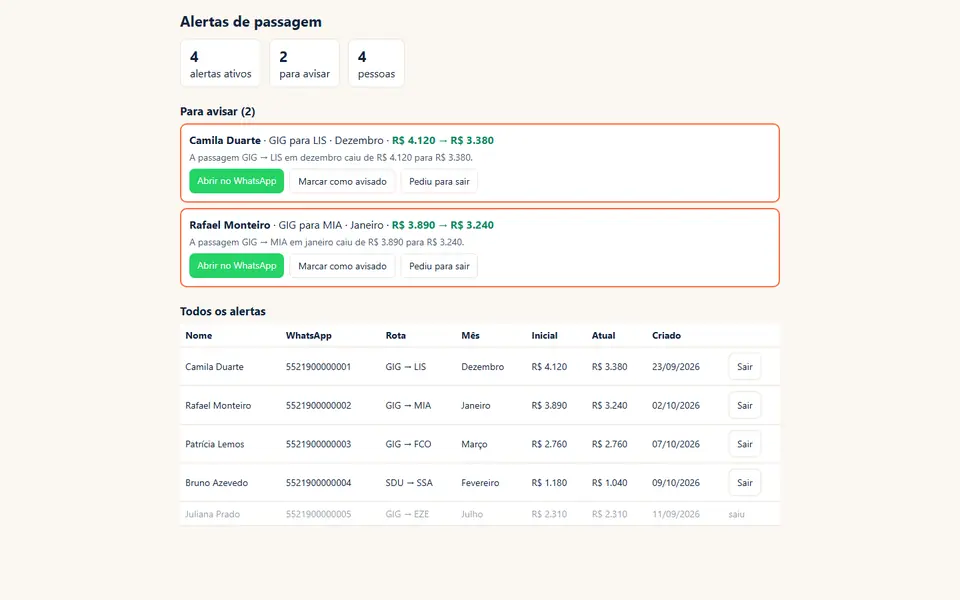Viewport: 960px width, 600px height.
Task: Click Camila Duarte name in the table
Action: click(x=214, y=367)
